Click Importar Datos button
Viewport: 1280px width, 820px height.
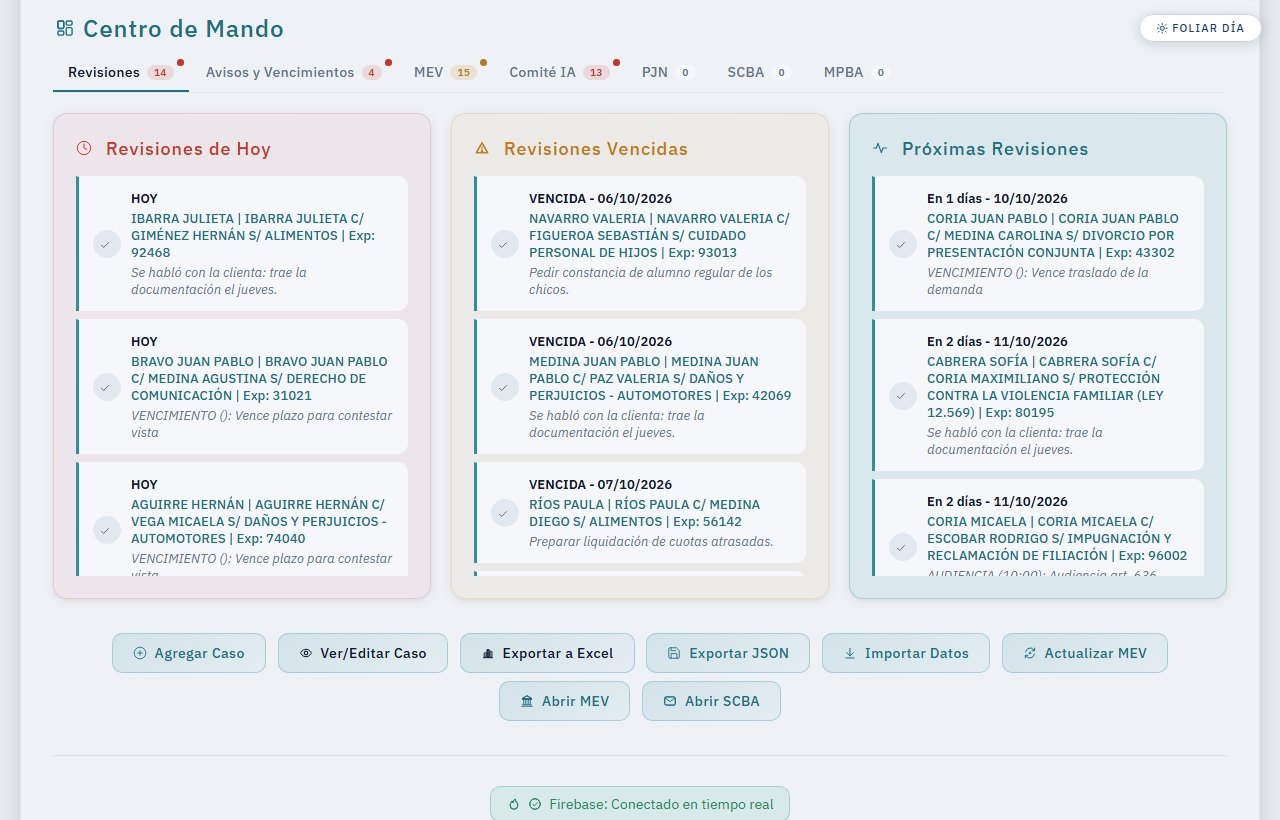(x=906, y=653)
